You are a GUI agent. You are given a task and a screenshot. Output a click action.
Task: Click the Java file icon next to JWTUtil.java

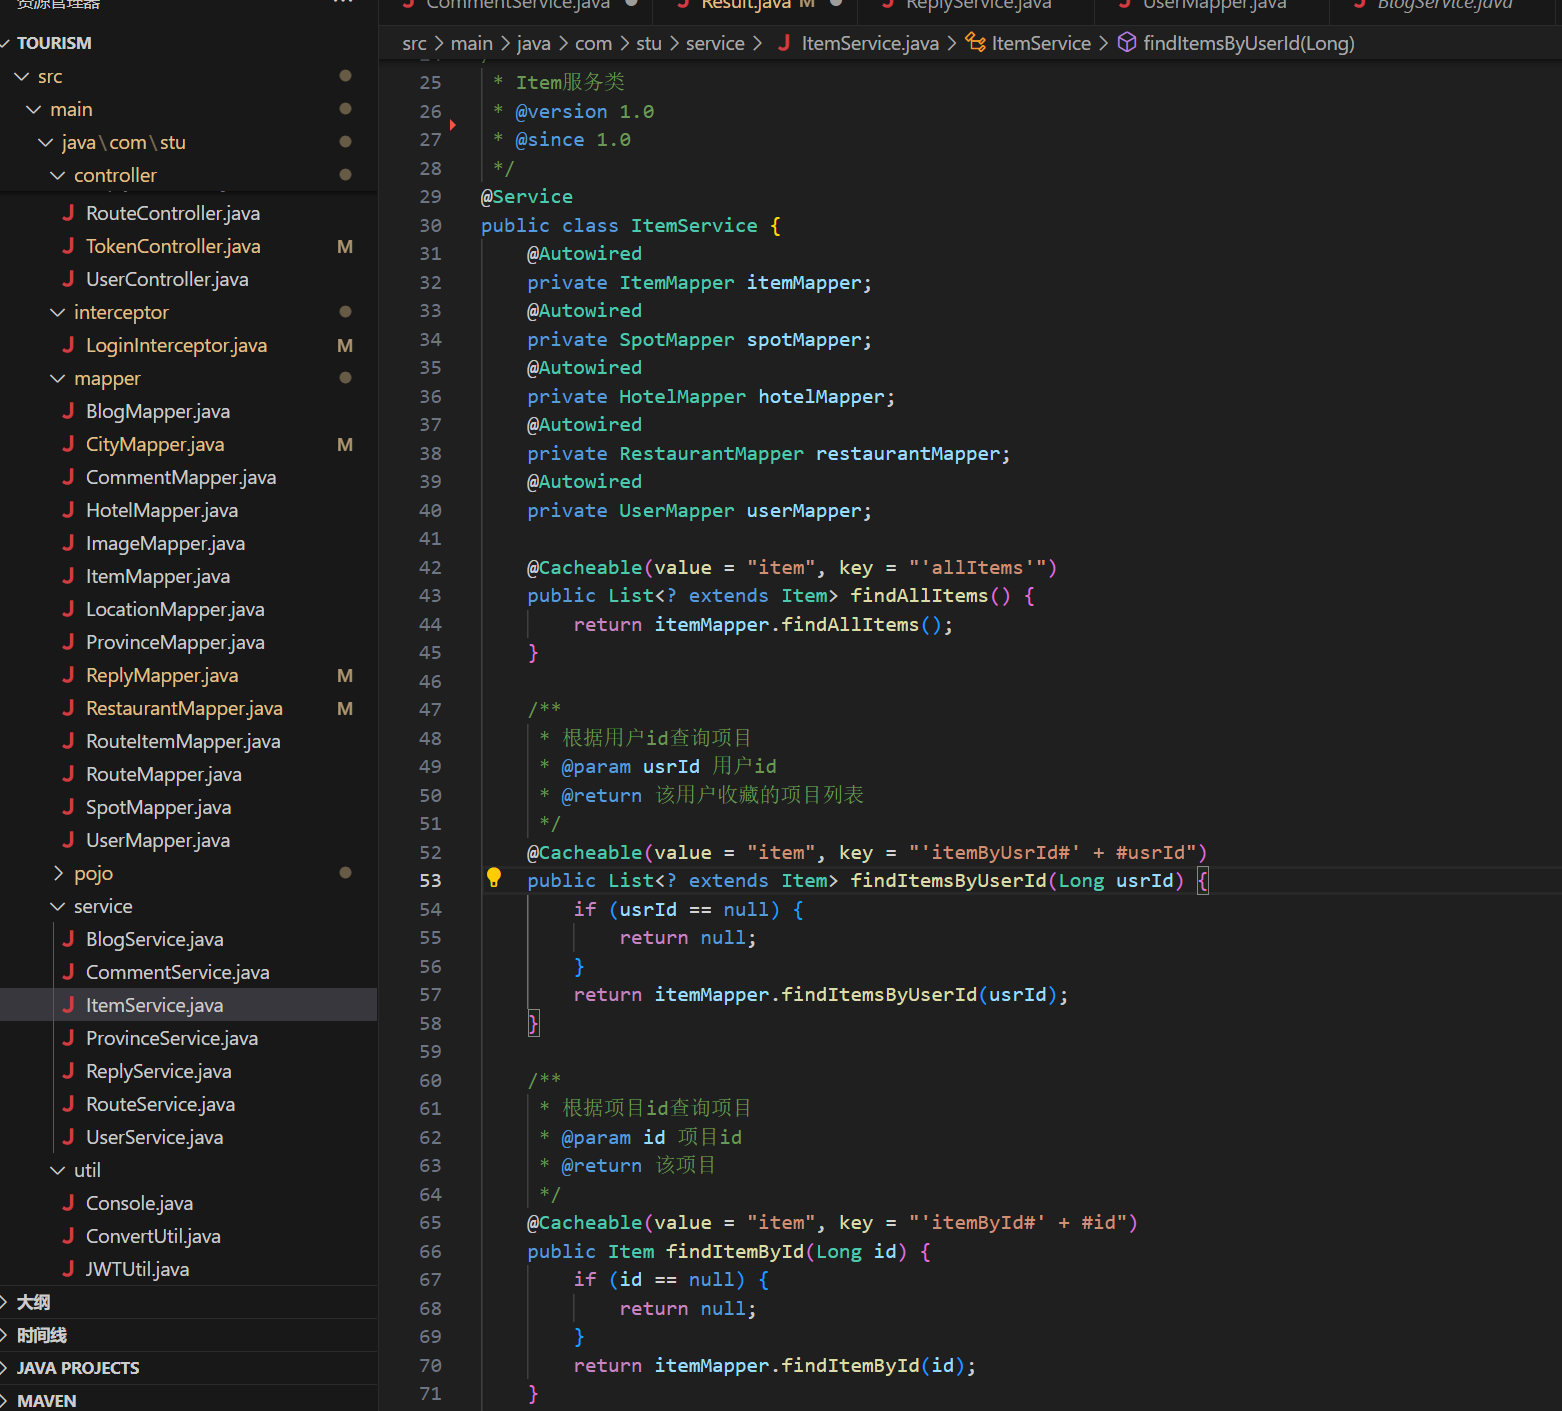(68, 1268)
